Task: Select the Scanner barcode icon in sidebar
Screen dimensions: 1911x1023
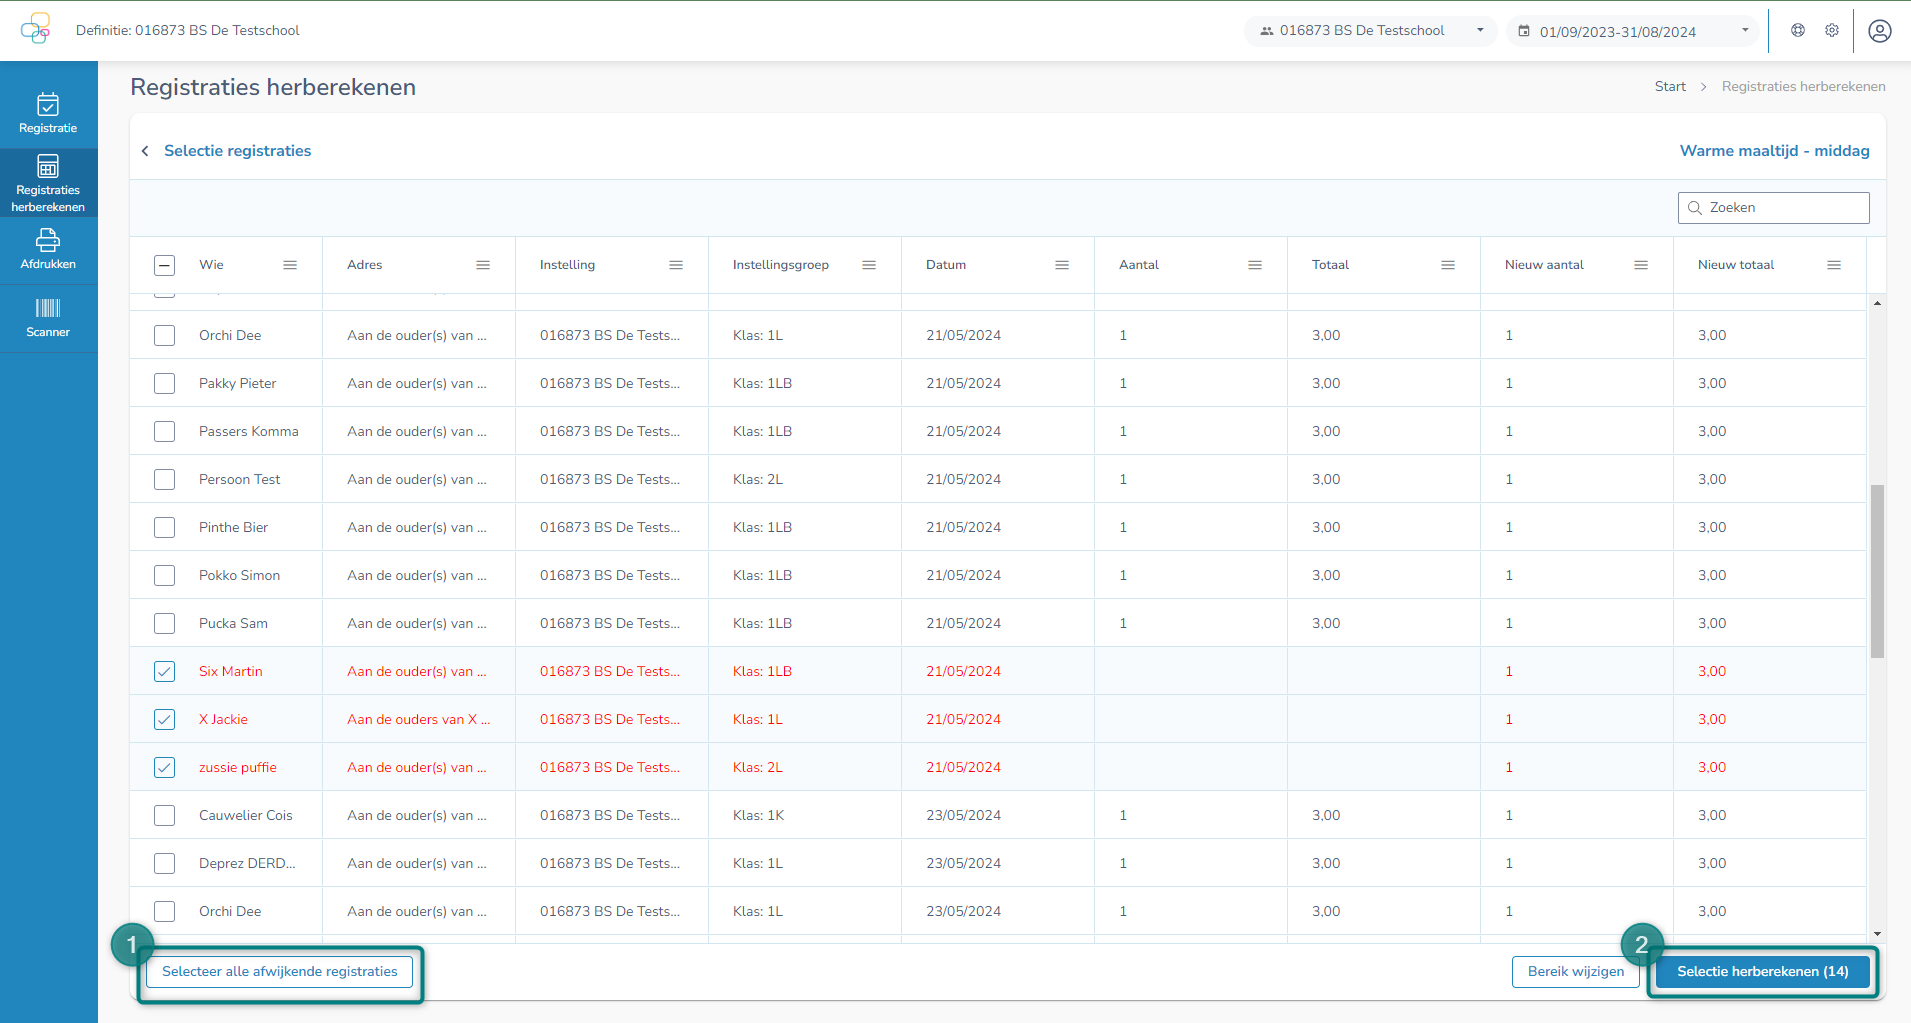Action: [48, 318]
